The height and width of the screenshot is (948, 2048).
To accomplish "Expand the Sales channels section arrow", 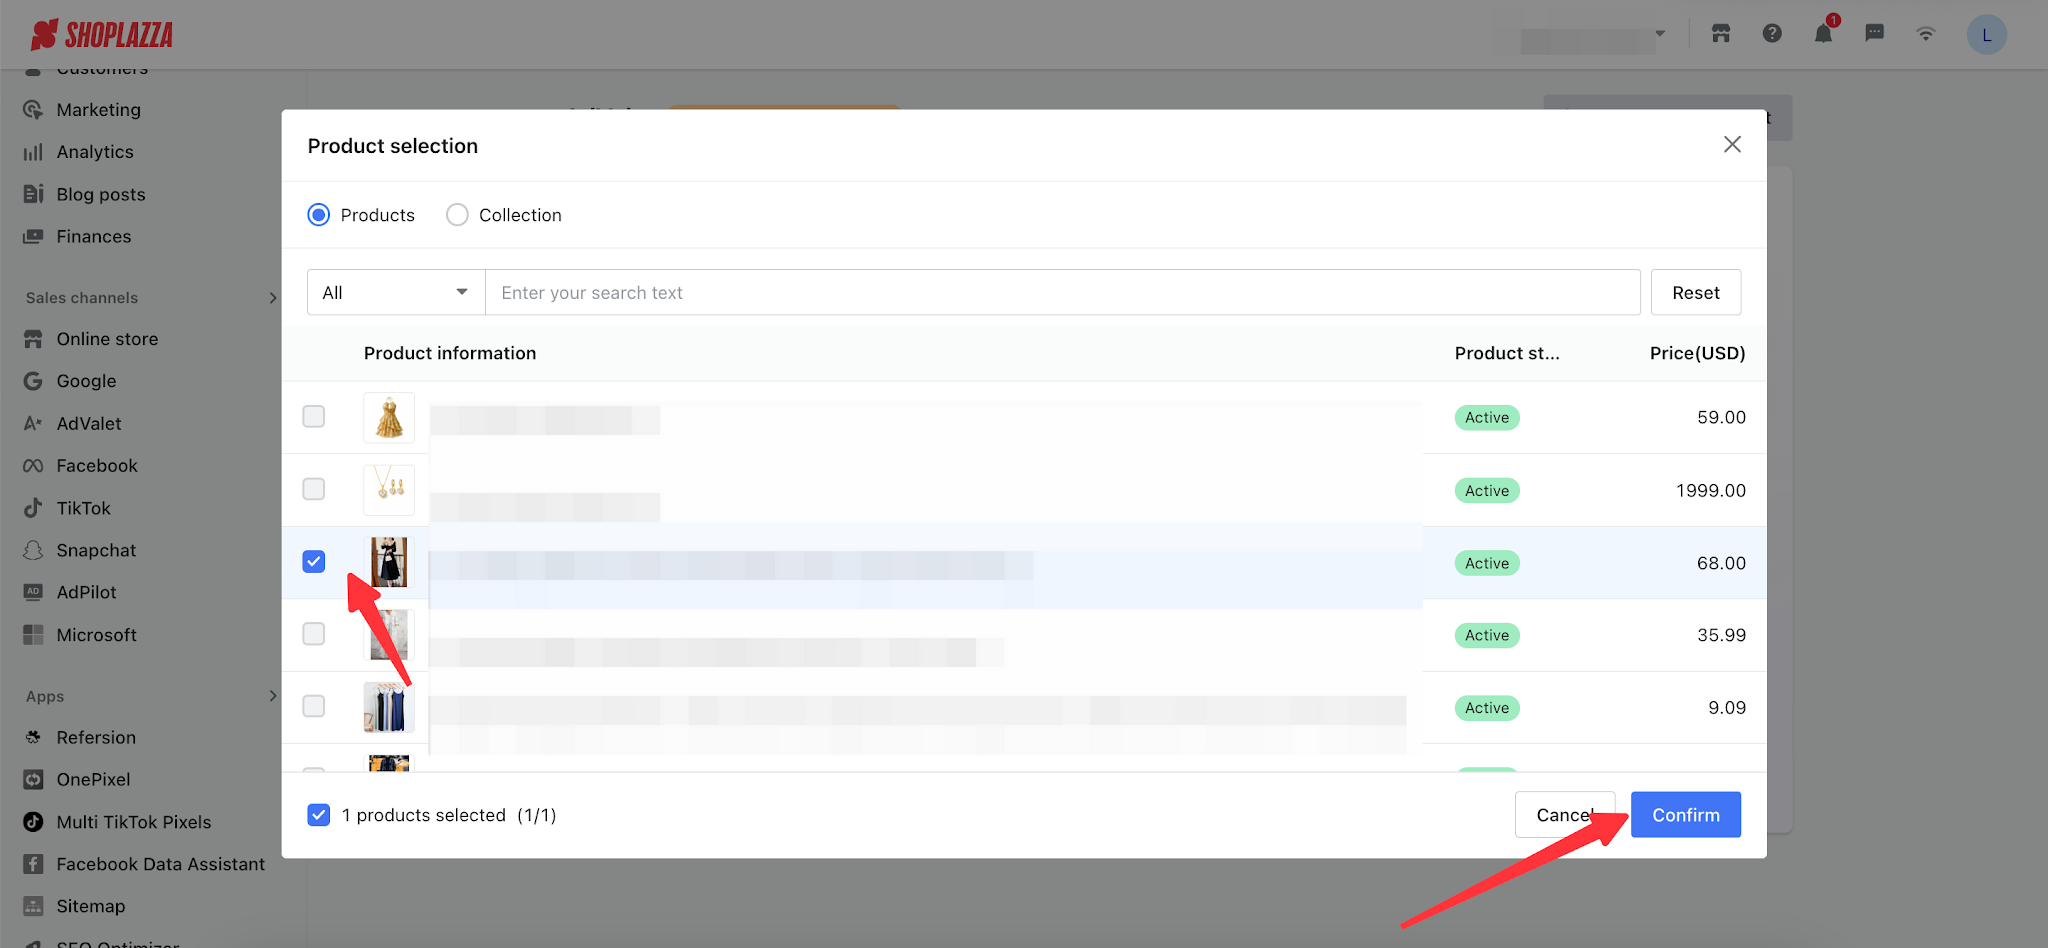I will pyautogui.click(x=273, y=298).
